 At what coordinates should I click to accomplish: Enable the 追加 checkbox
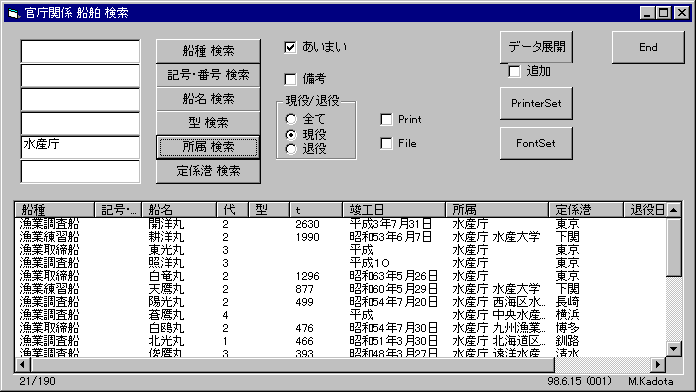[514, 71]
